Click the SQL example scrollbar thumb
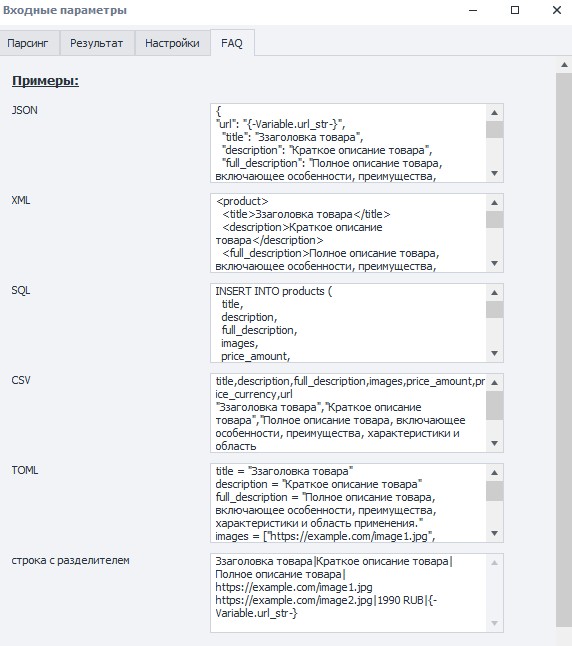 point(495,309)
